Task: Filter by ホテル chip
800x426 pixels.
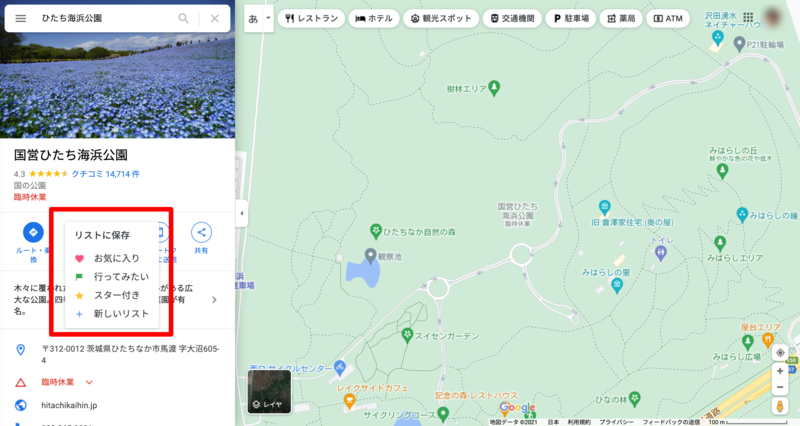Action: click(374, 18)
